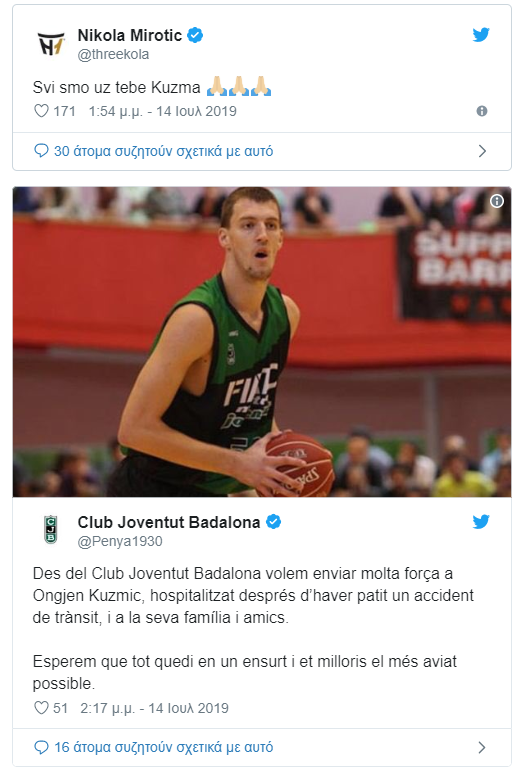Viewport: 515px width, 767px height.
Task: Open info icon on Mirotic tweet
Action: pyautogui.click(x=482, y=111)
